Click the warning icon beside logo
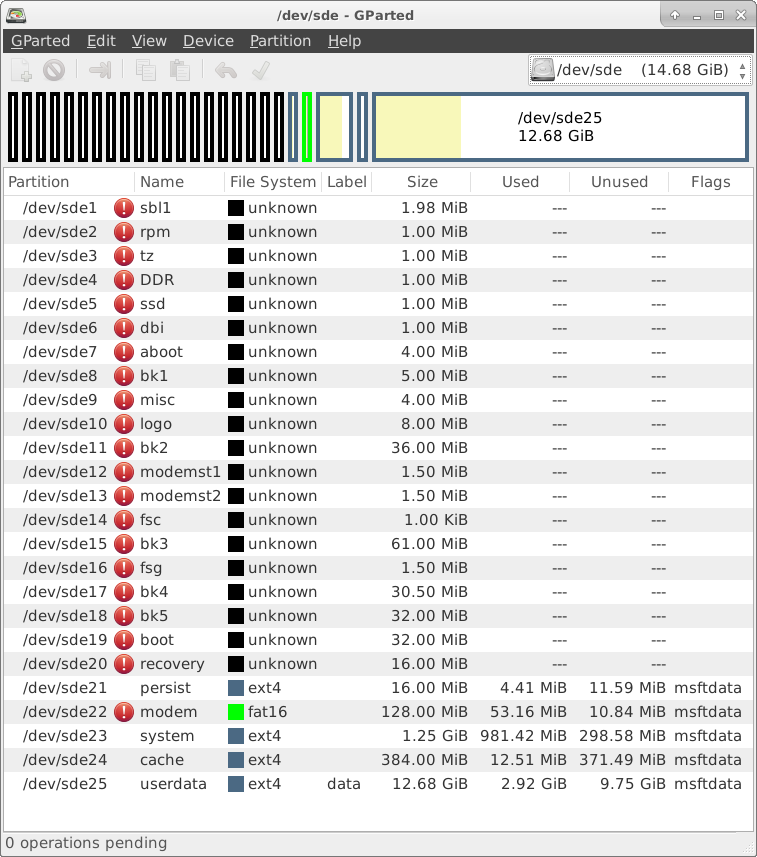 [124, 424]
